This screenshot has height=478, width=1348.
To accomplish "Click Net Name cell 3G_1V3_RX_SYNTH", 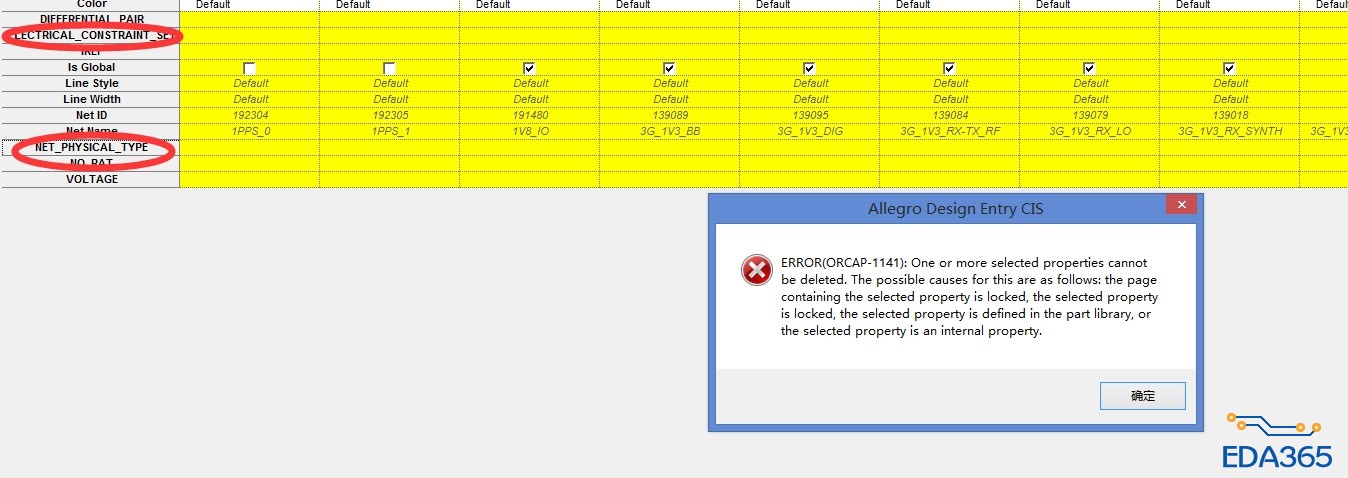I will tap(1230, 131).
